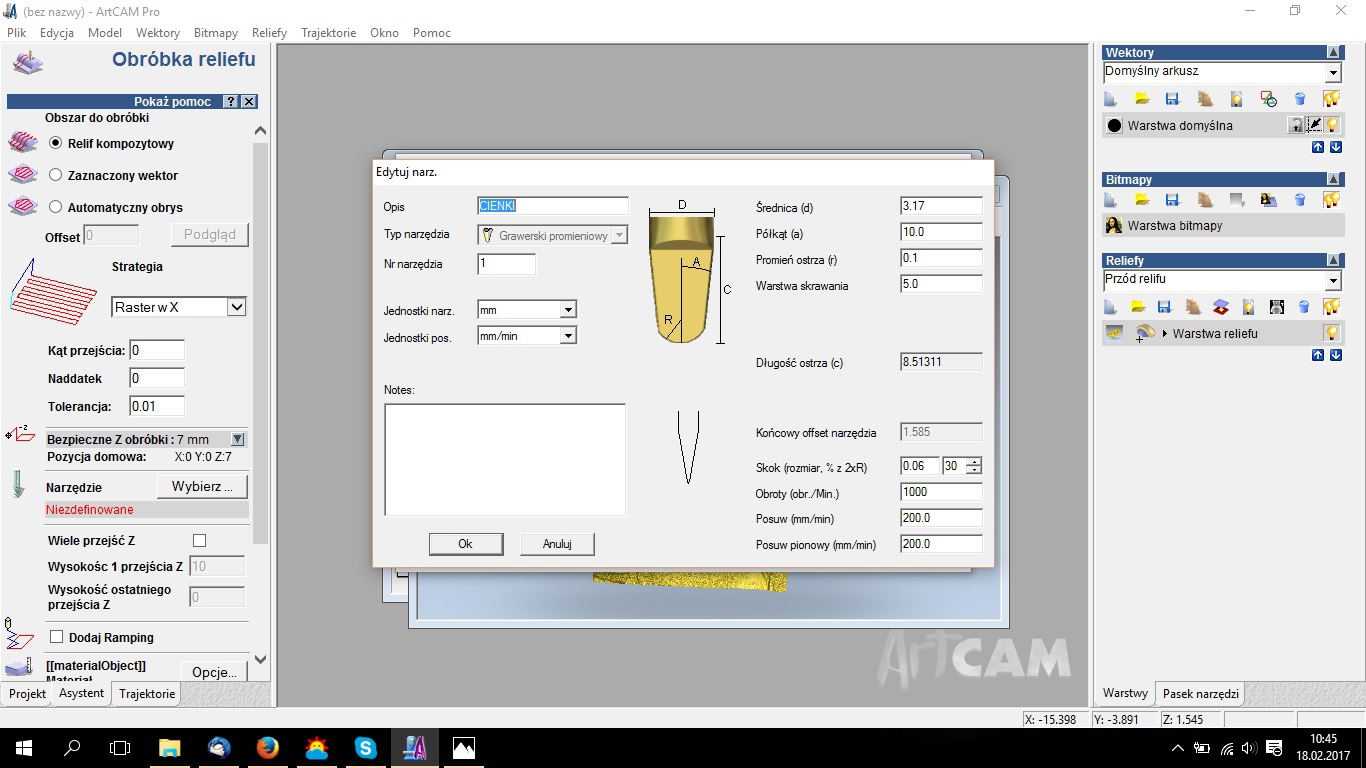Select Relief kompozytowy radio button
Image resolution: width=1366 pixels, height=768 pixels.
click(56, 143)
